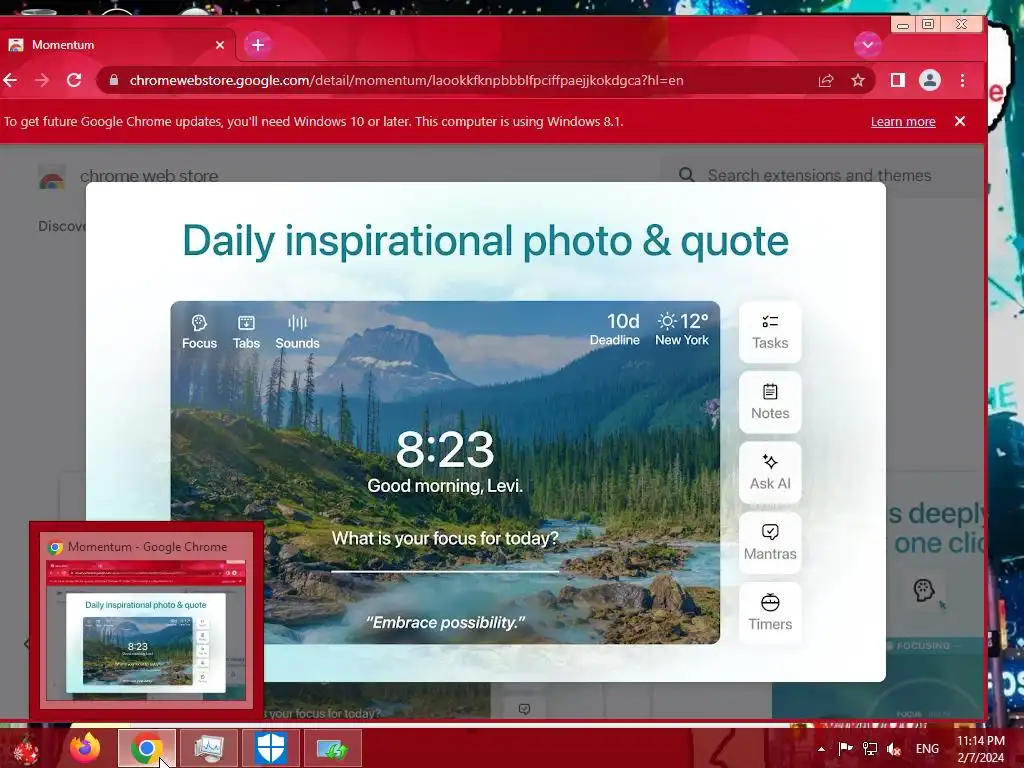
Task: Open Chrome three-dot menu
Action: coord(963,80)
